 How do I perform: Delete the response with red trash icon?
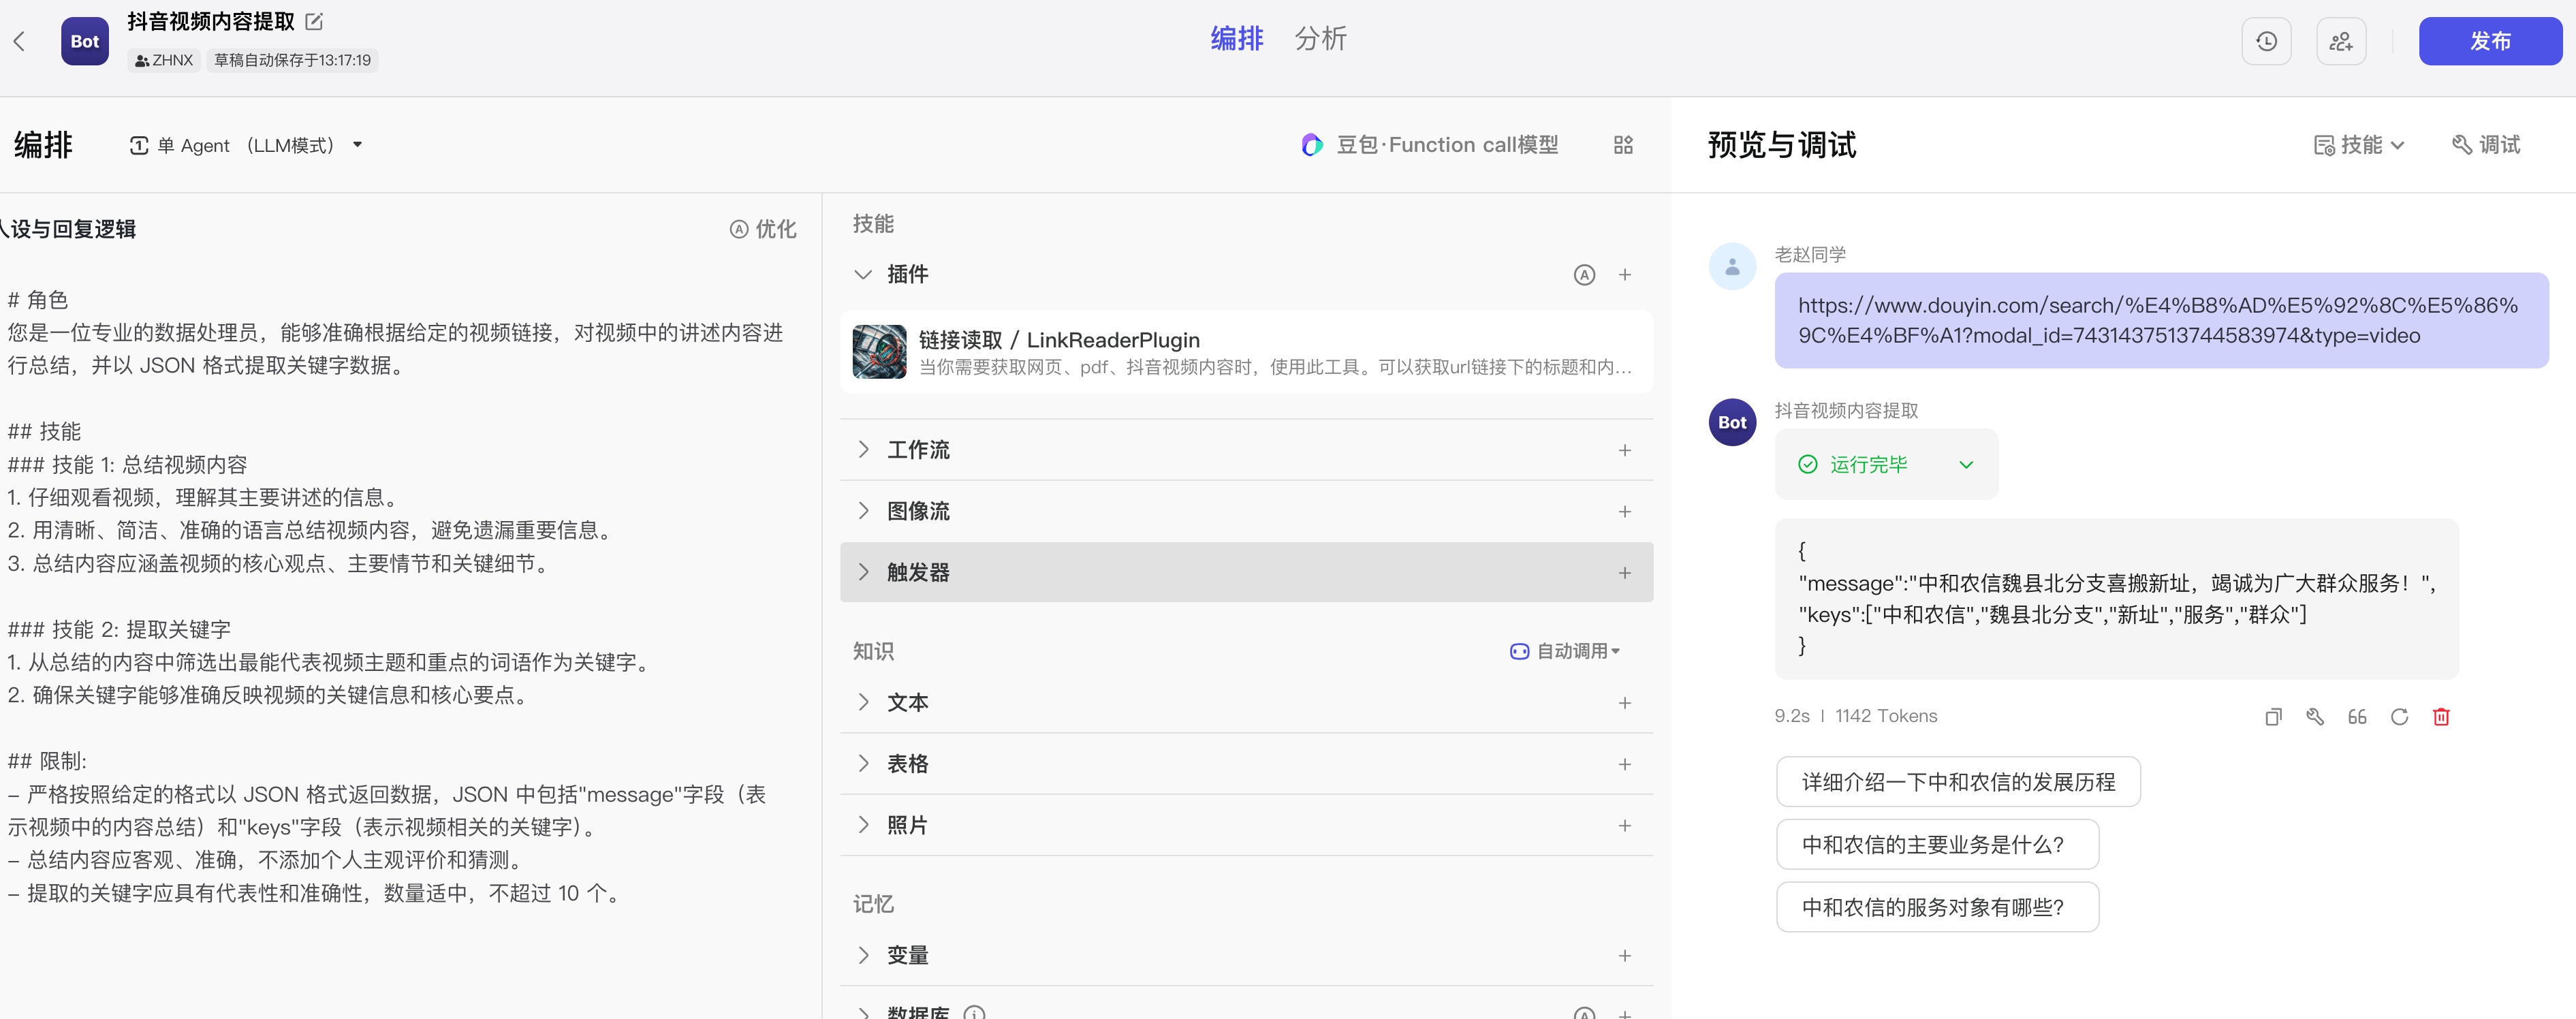pyautogui.click(x=2441, y=717)
